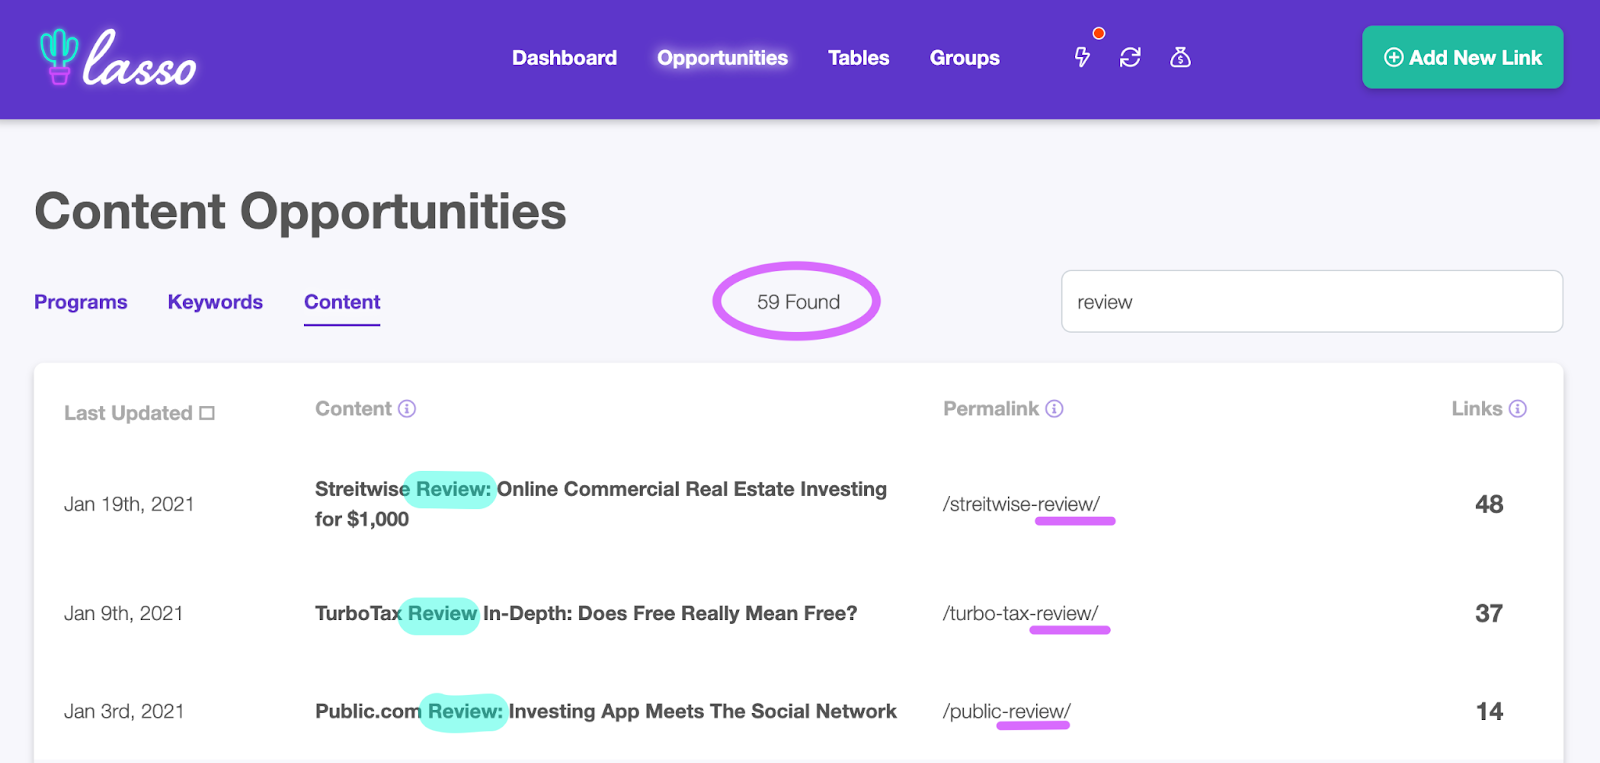Click the Jan 19th, 2021 date

click(x=129, y=504)
